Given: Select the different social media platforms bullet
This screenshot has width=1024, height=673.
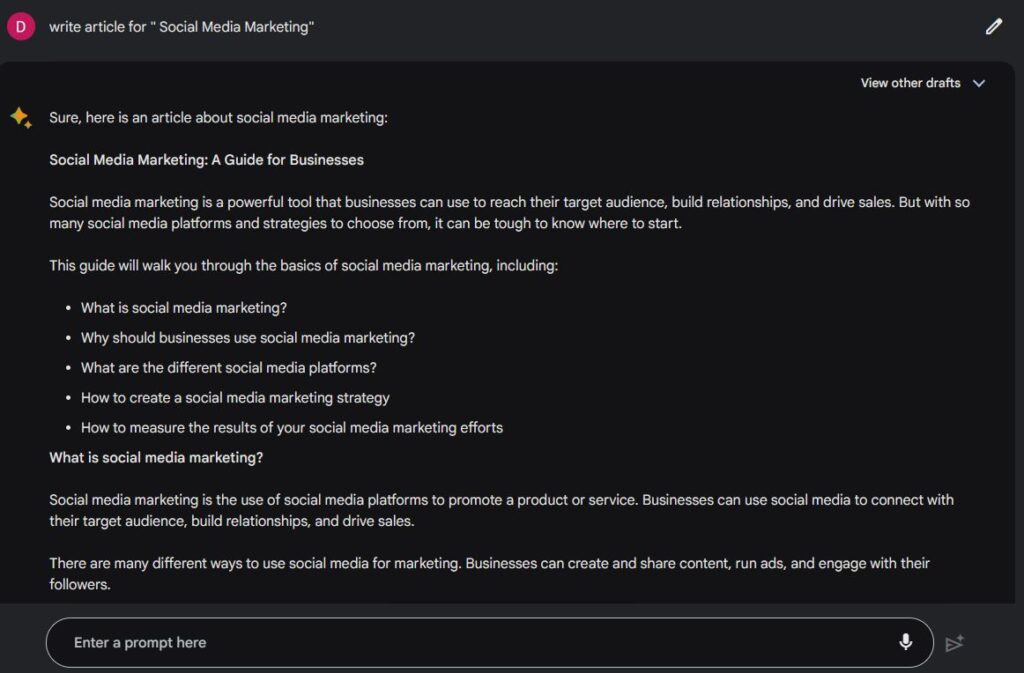Looking at the screenshot, I should [x=229, y=368].
